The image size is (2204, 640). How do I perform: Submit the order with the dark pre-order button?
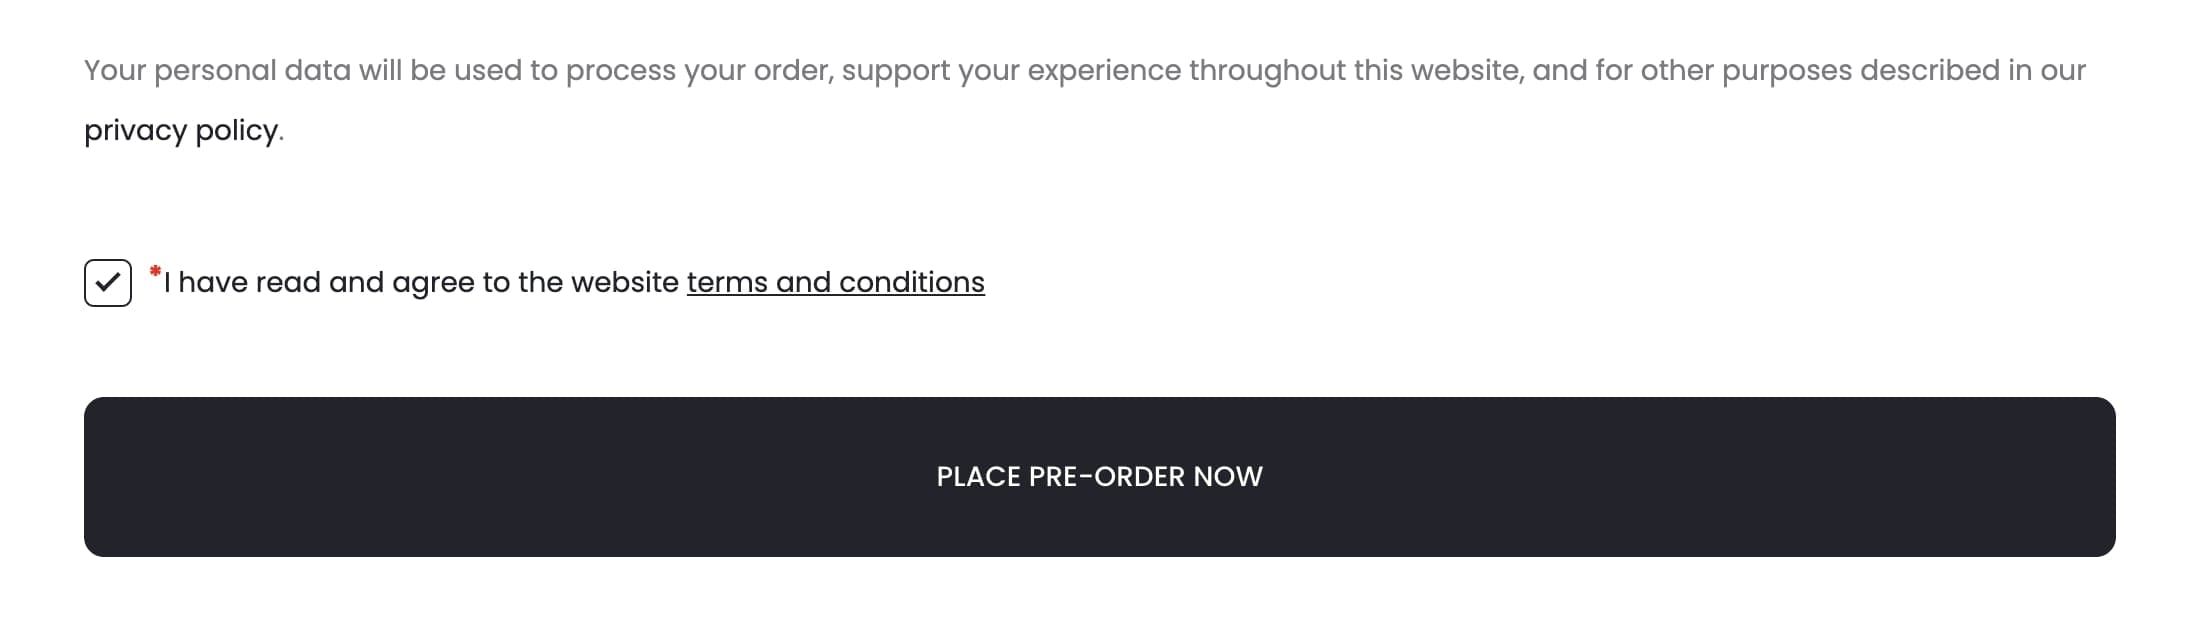pos(1099,477)
